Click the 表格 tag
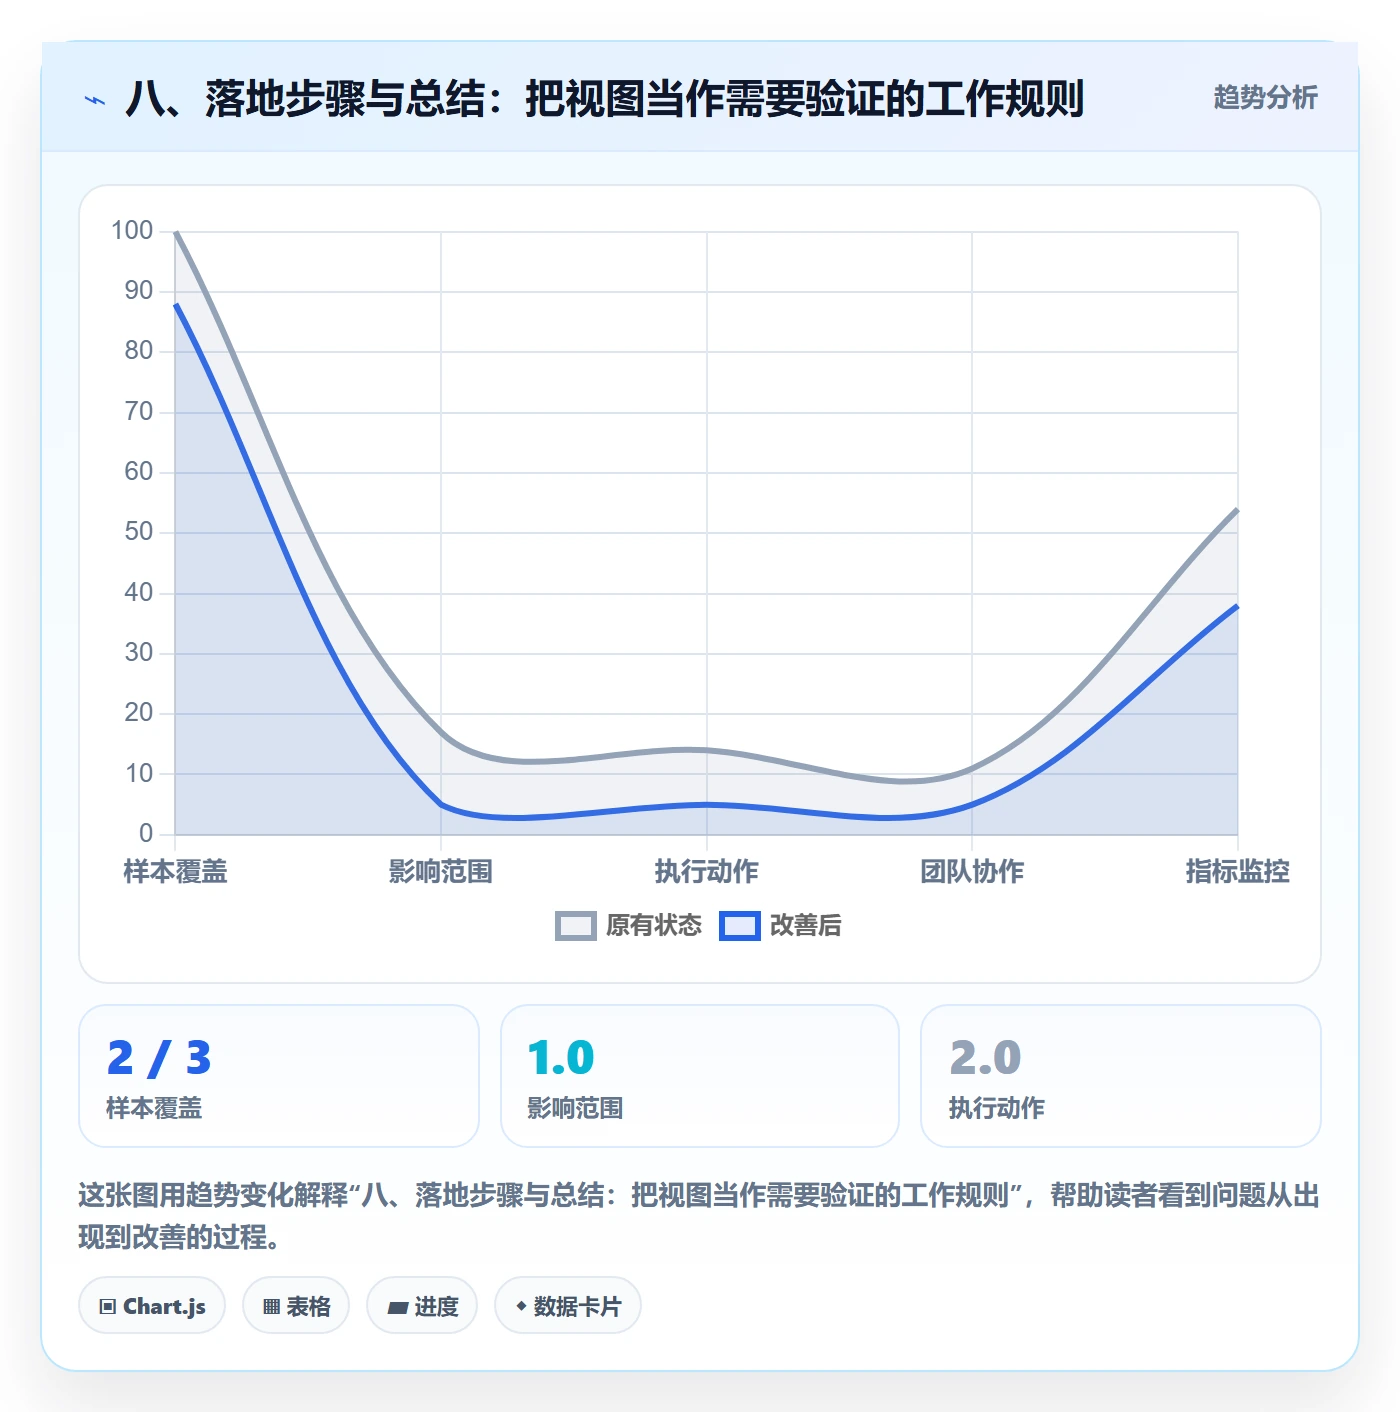 [x=296, y=1306]
